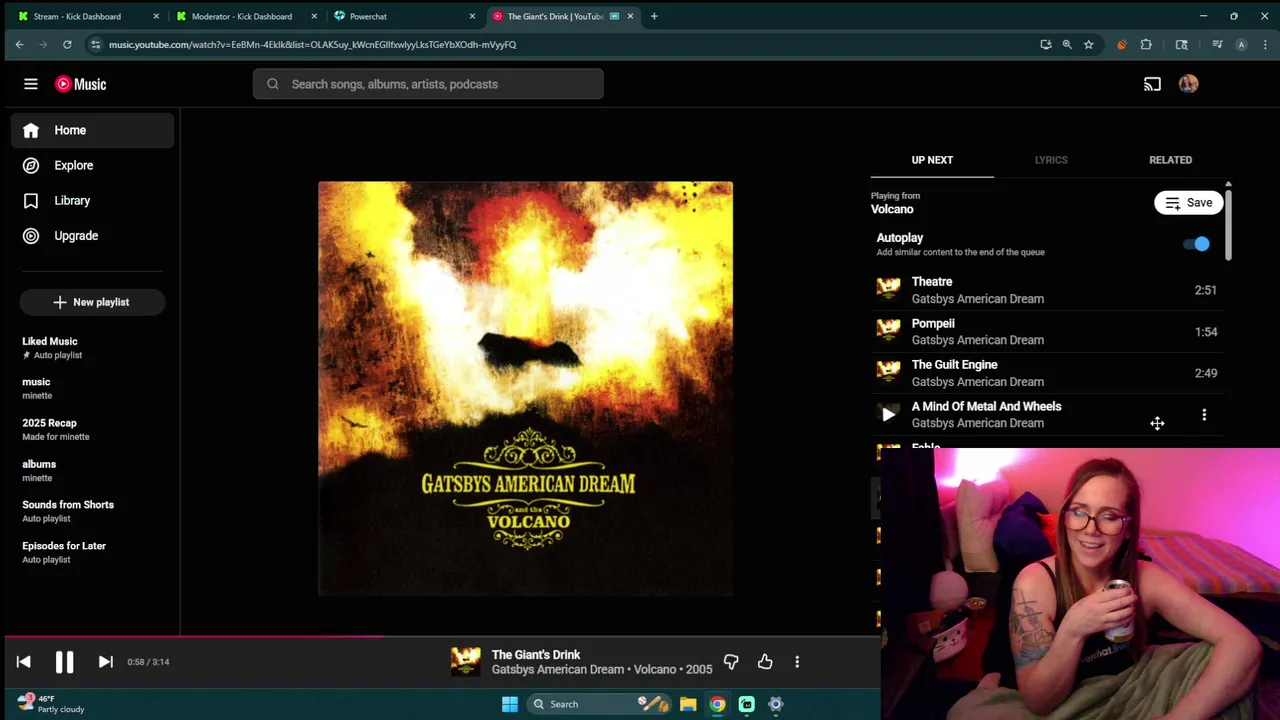View site information icon in address bar

coord(95,44)
